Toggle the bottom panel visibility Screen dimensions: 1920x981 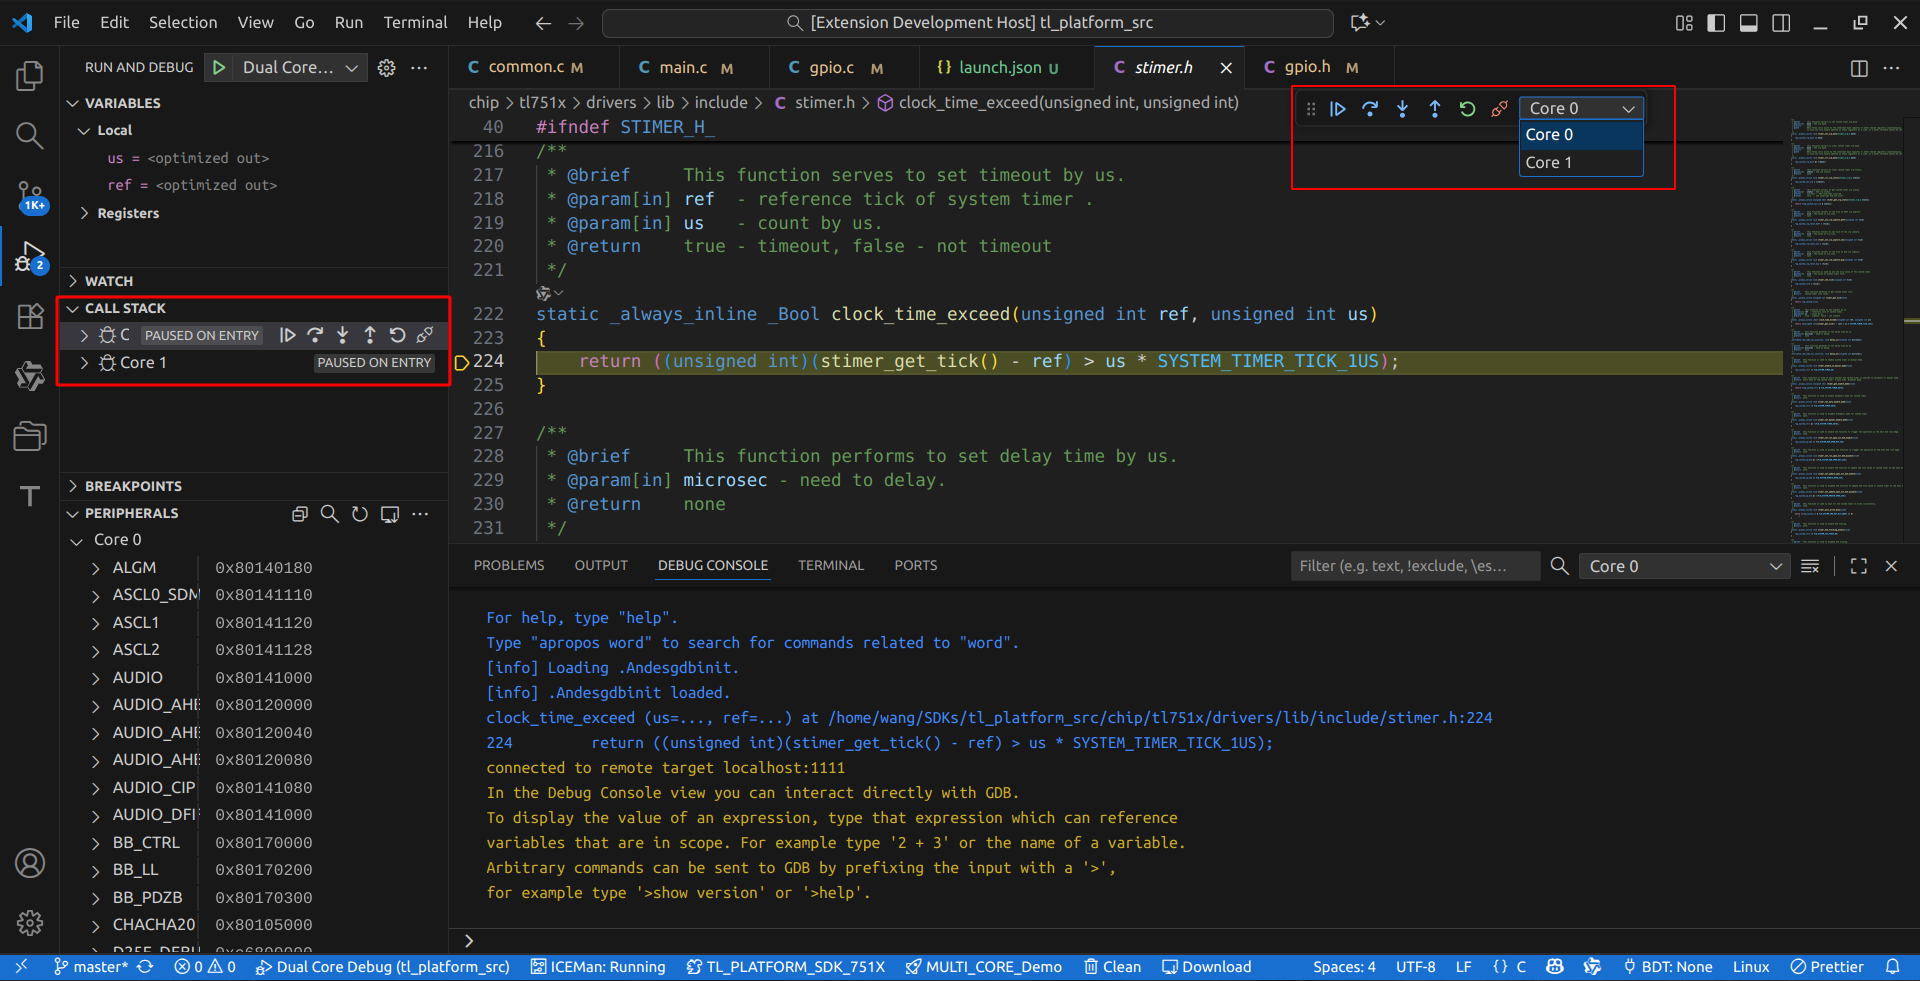click(x=1748, y=23)
